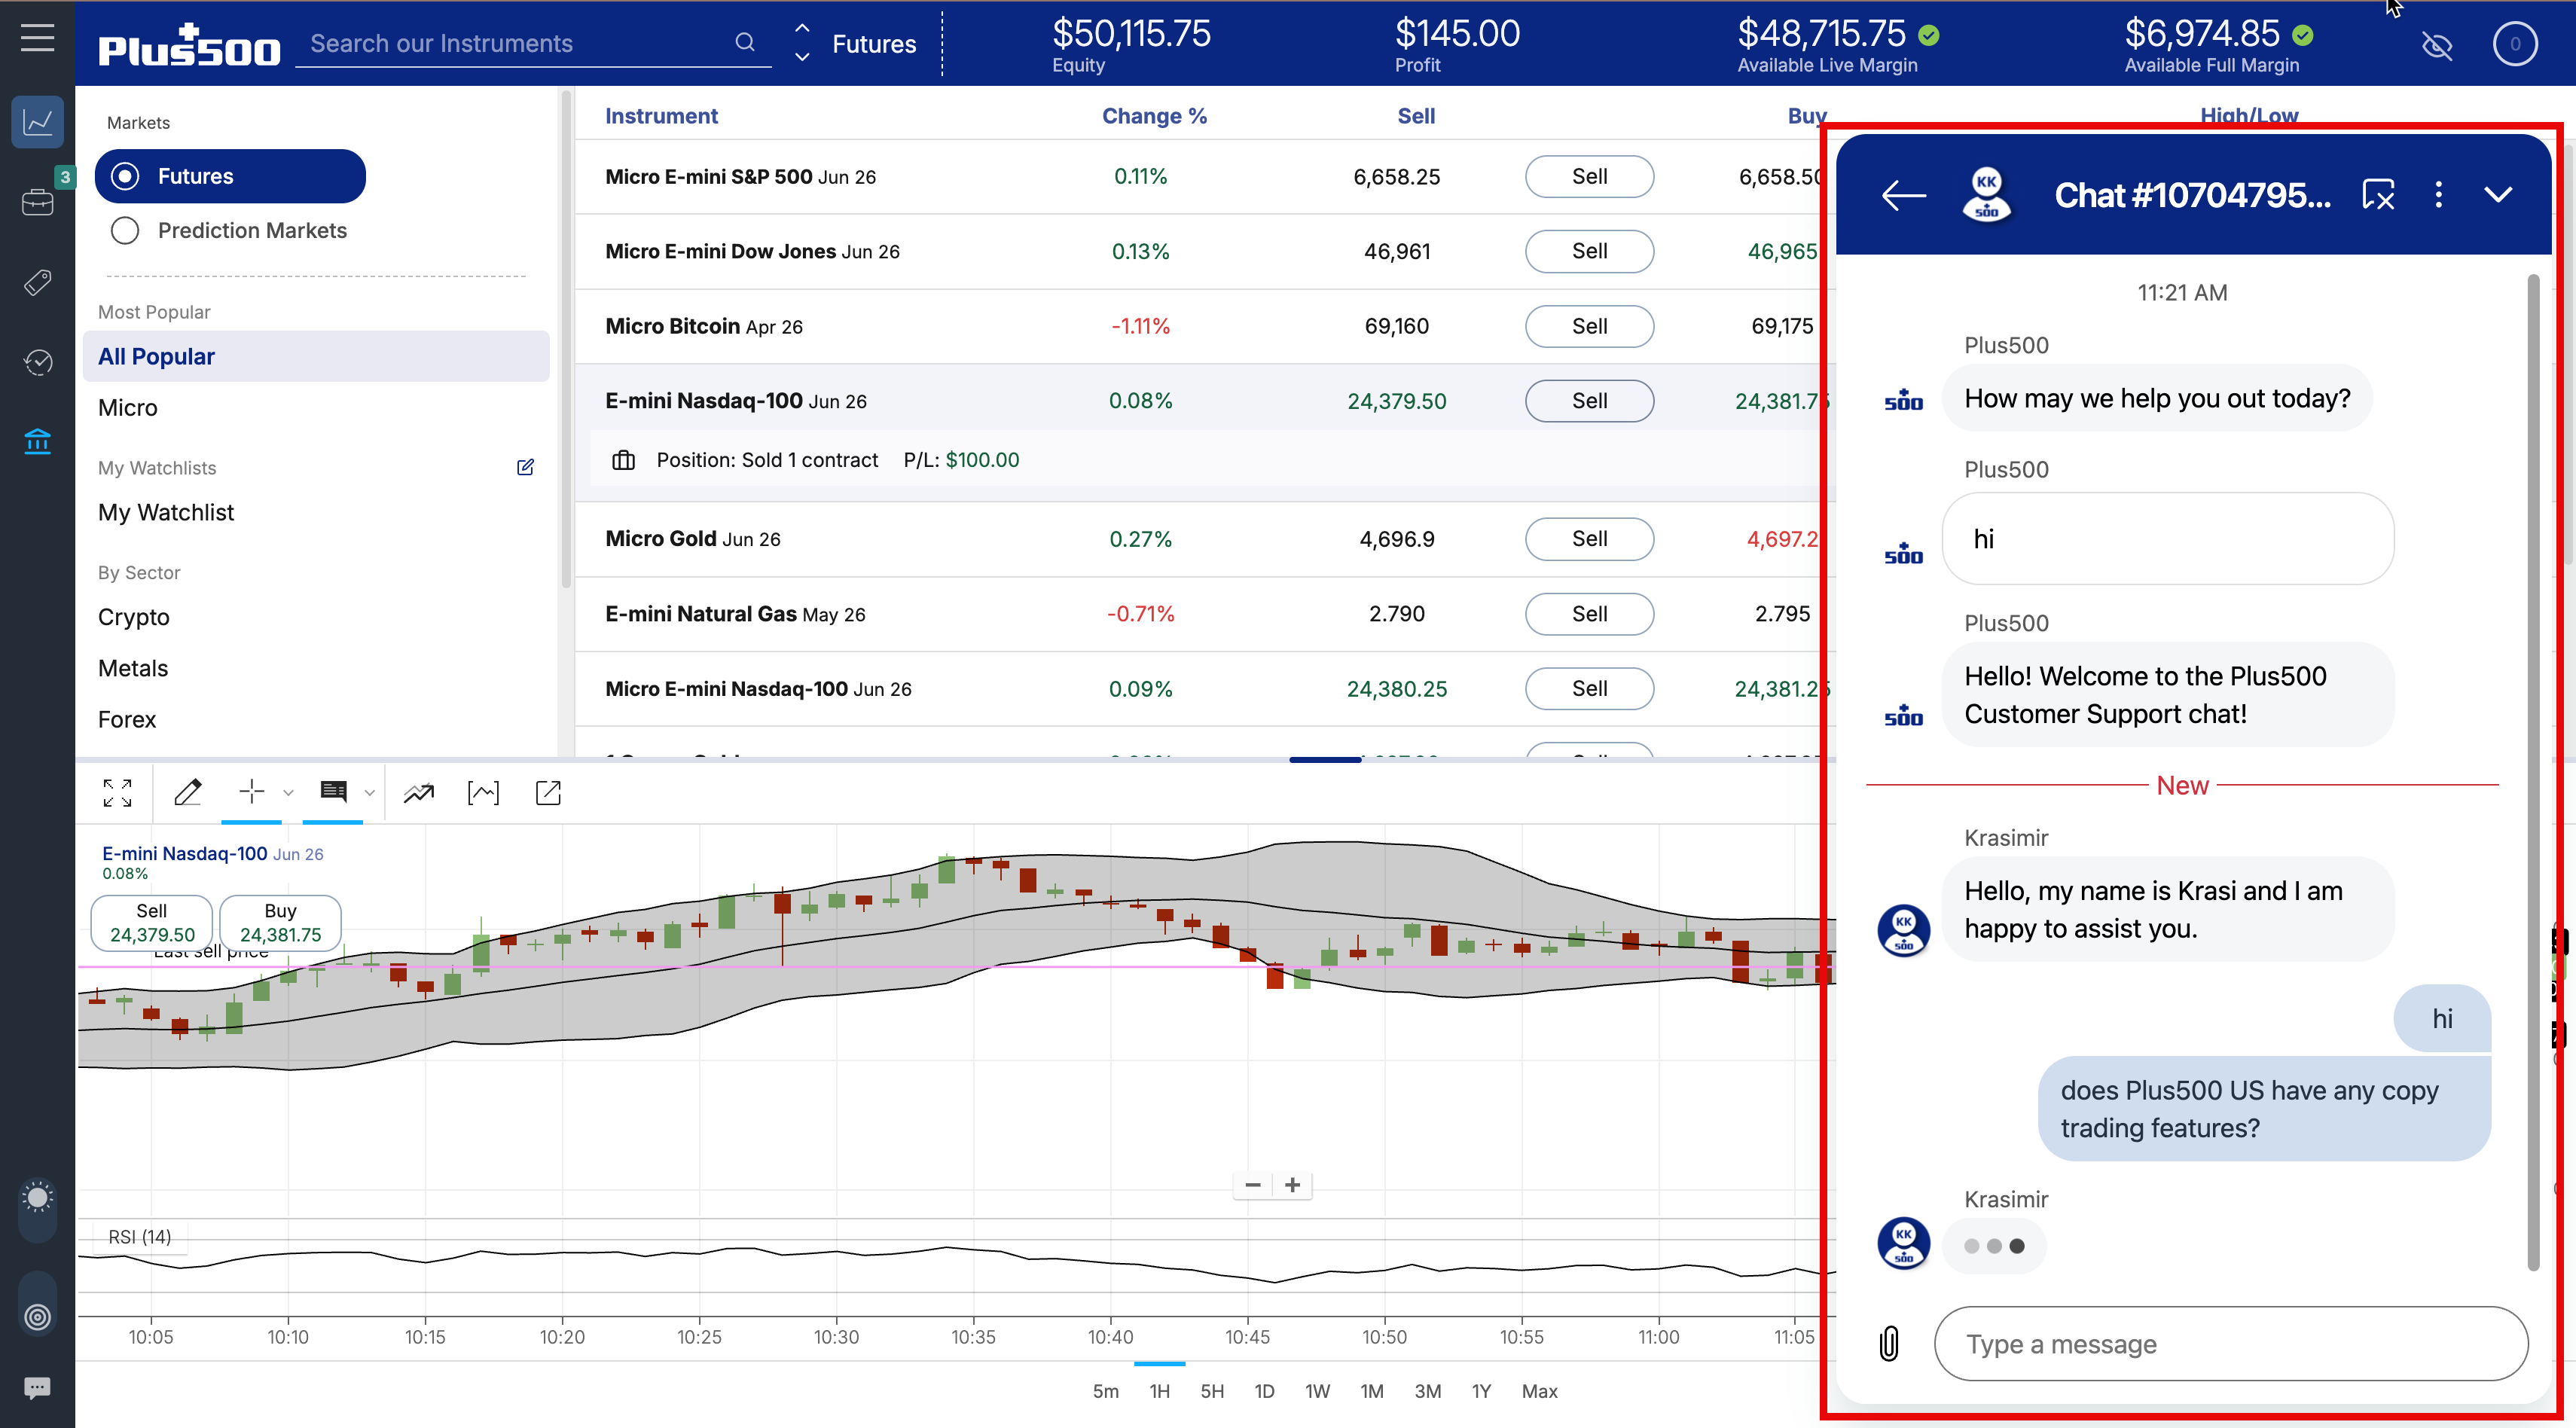The width and height of the screenshot is (2576, 1428).
Task: Select the Metals sector
Action: [x=133, y=668]
